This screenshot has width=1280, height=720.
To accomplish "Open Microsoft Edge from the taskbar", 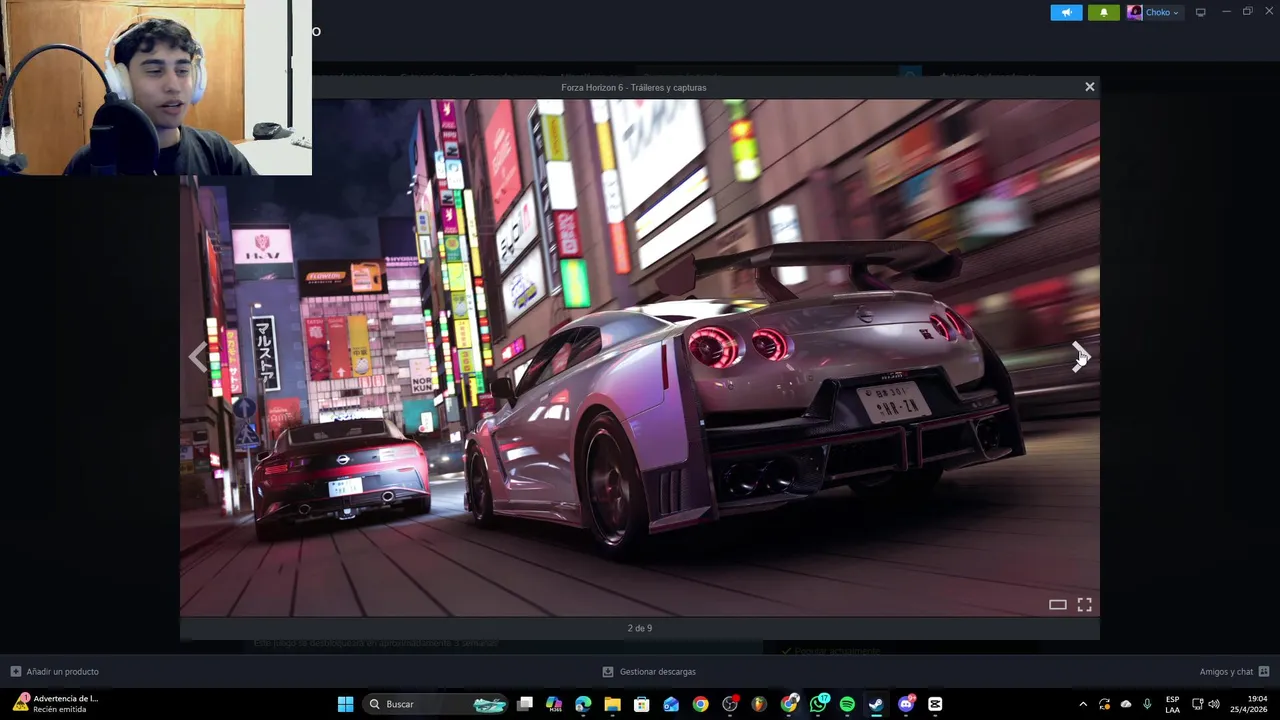I will coord(583,704).
